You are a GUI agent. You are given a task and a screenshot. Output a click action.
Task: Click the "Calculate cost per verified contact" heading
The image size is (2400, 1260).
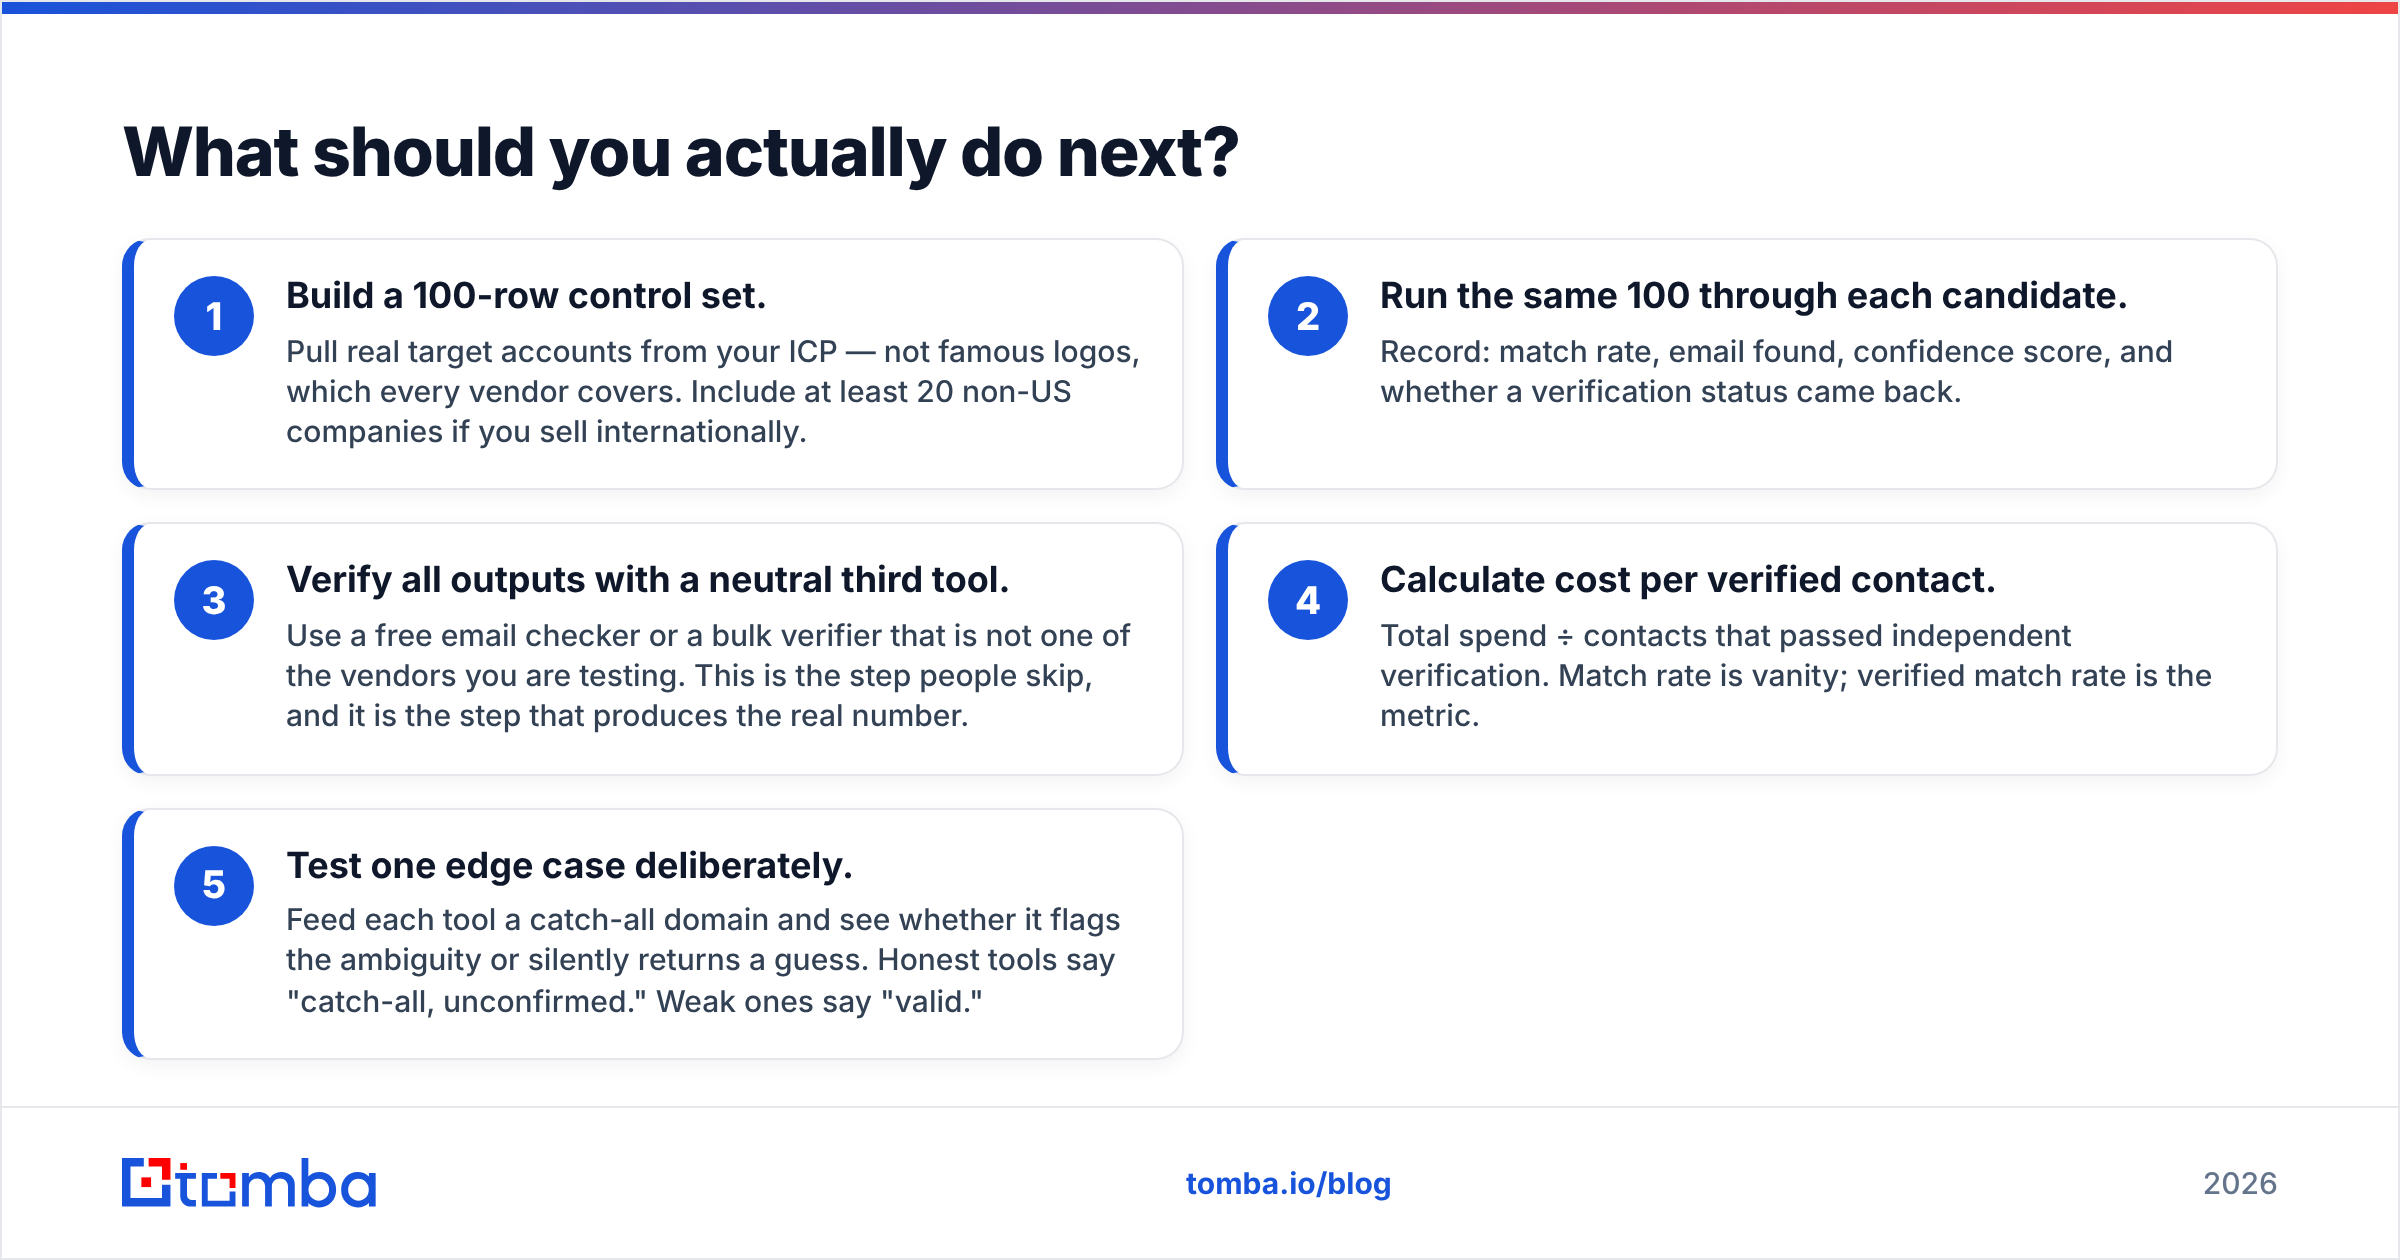[1688, 580]
